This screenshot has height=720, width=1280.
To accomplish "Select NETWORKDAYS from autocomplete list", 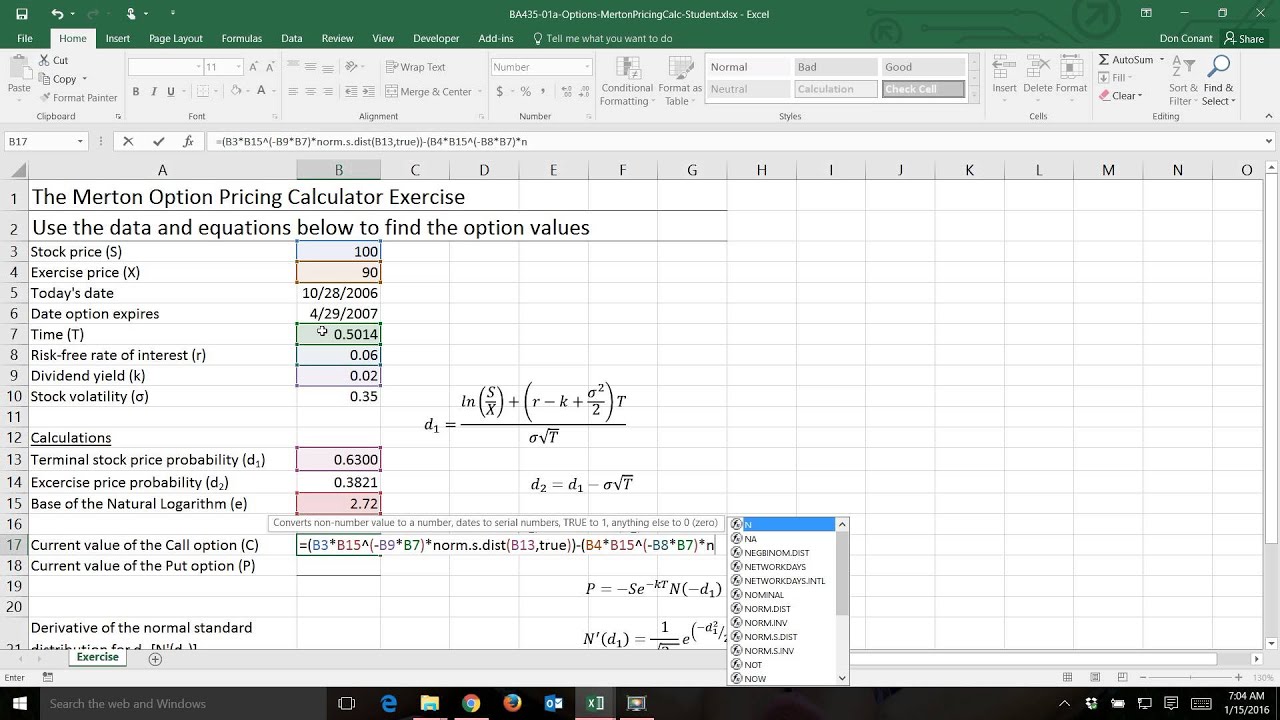I will coord(787,567).
